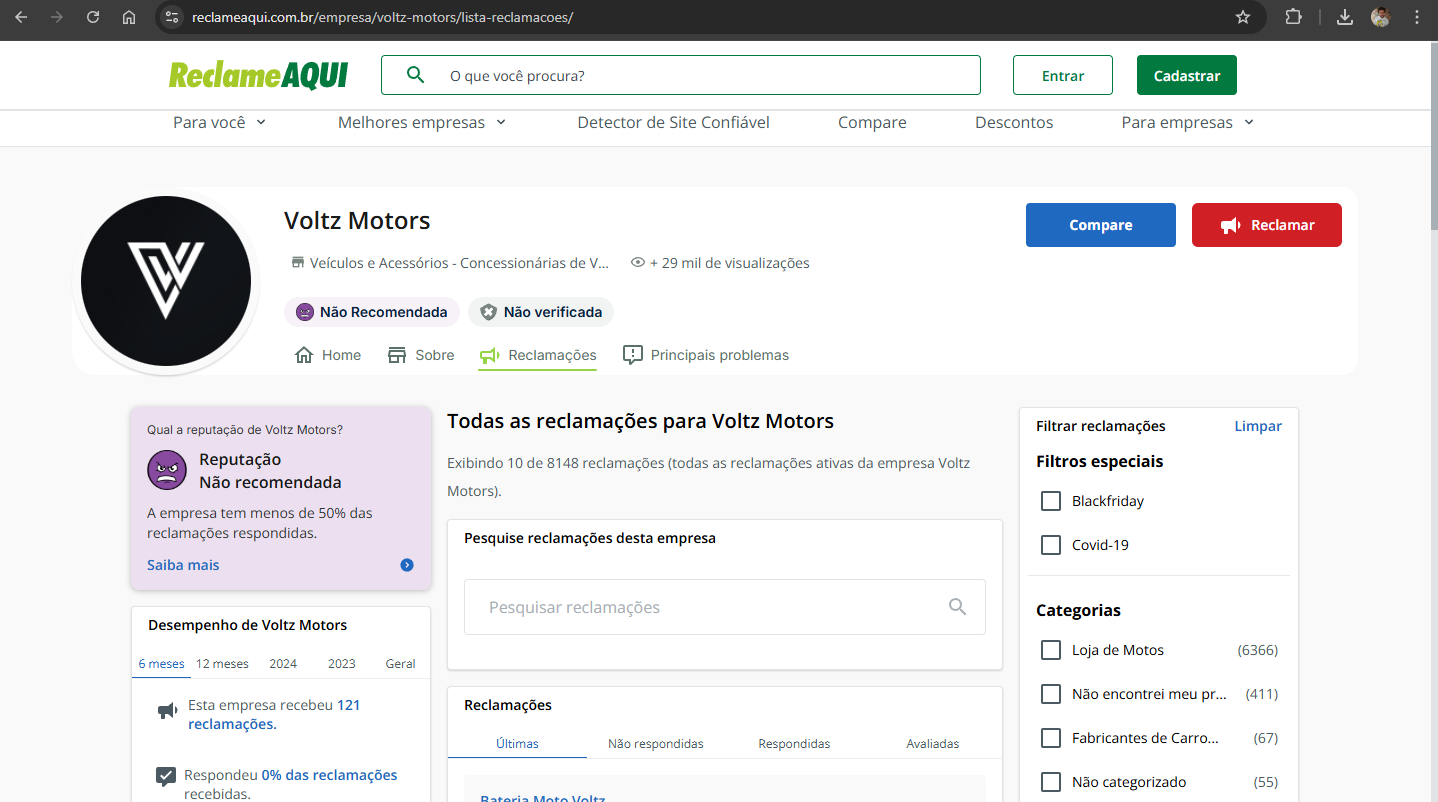Image resolution: width=1438 pixels, height=802 pixels.
Task: Check the Não encontrei meu pr... category
Action: (x=1051, y=694)
